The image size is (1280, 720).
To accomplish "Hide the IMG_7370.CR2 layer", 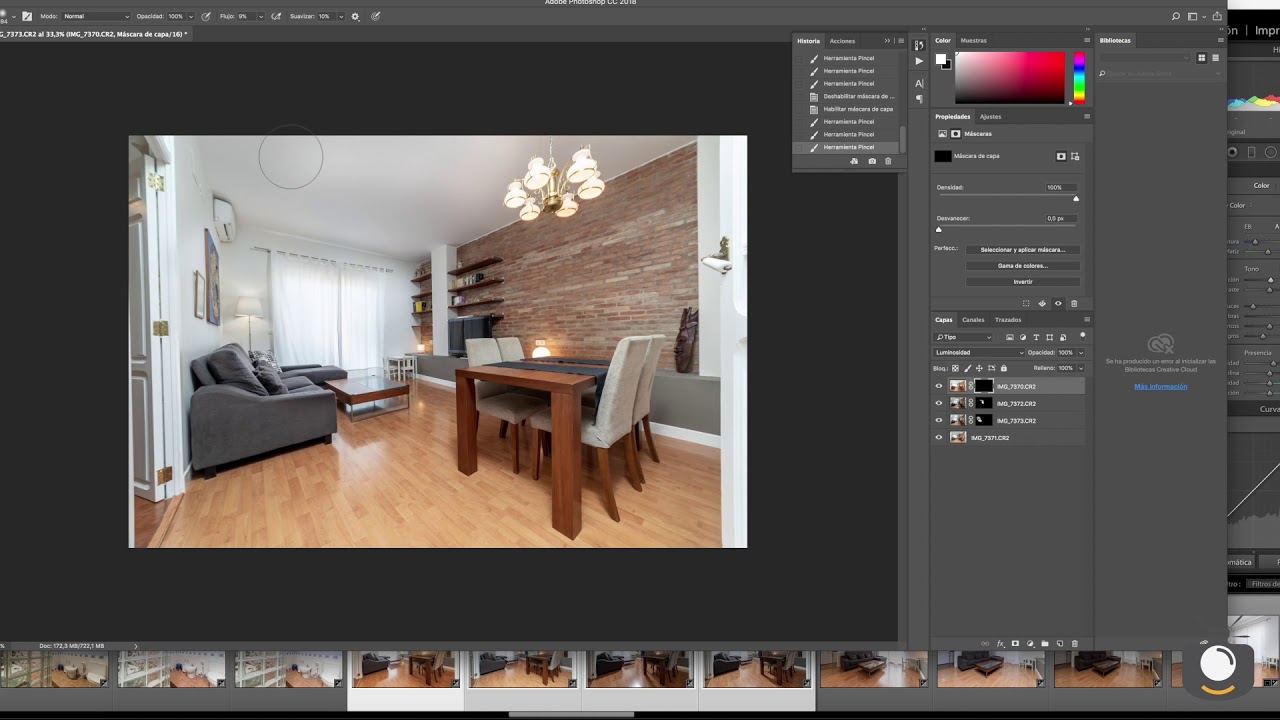I will tap(938, 386).
